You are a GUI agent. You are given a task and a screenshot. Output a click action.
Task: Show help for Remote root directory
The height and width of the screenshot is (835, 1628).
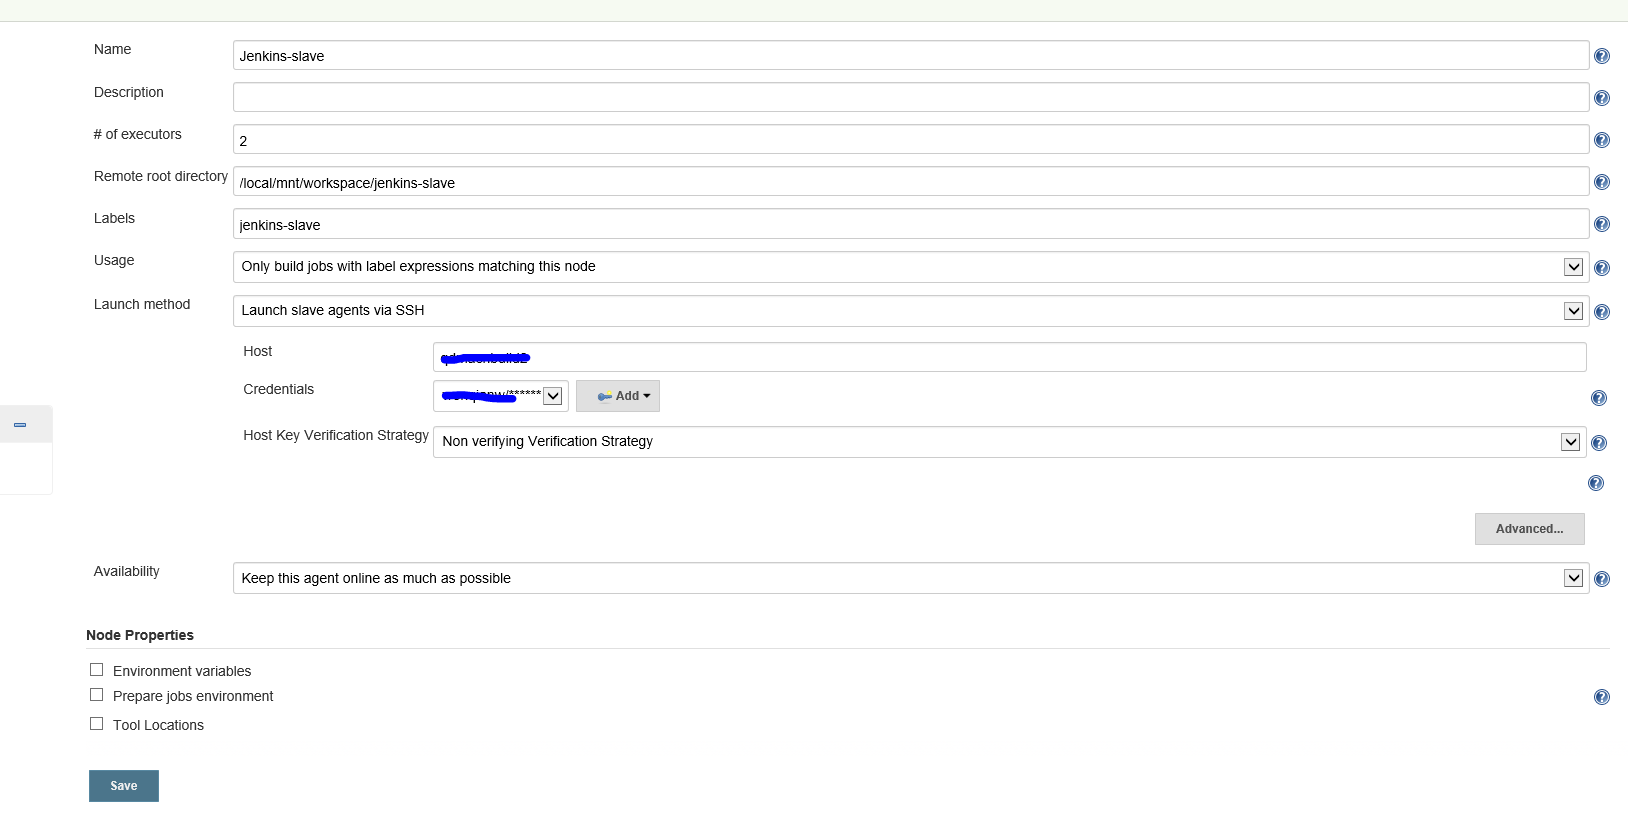(1601, 182)
